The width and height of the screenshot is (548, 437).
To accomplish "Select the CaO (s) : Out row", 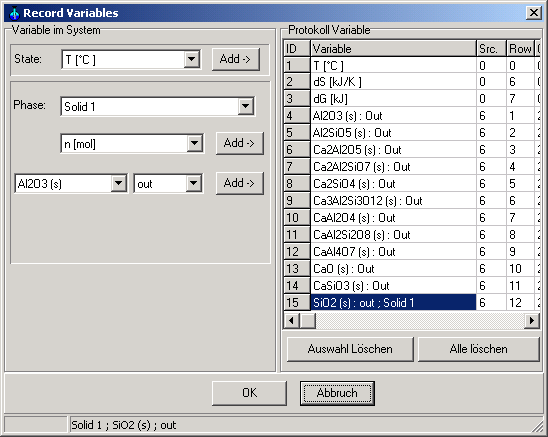I will pyautogui.click(x=393, y=268).
